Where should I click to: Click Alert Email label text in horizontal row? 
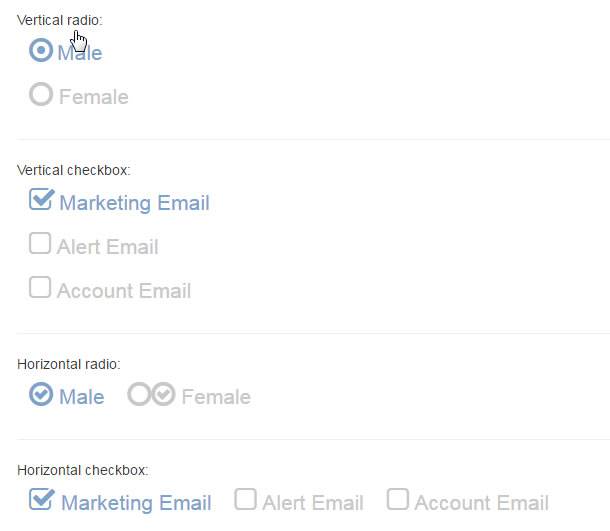(313, 503)
